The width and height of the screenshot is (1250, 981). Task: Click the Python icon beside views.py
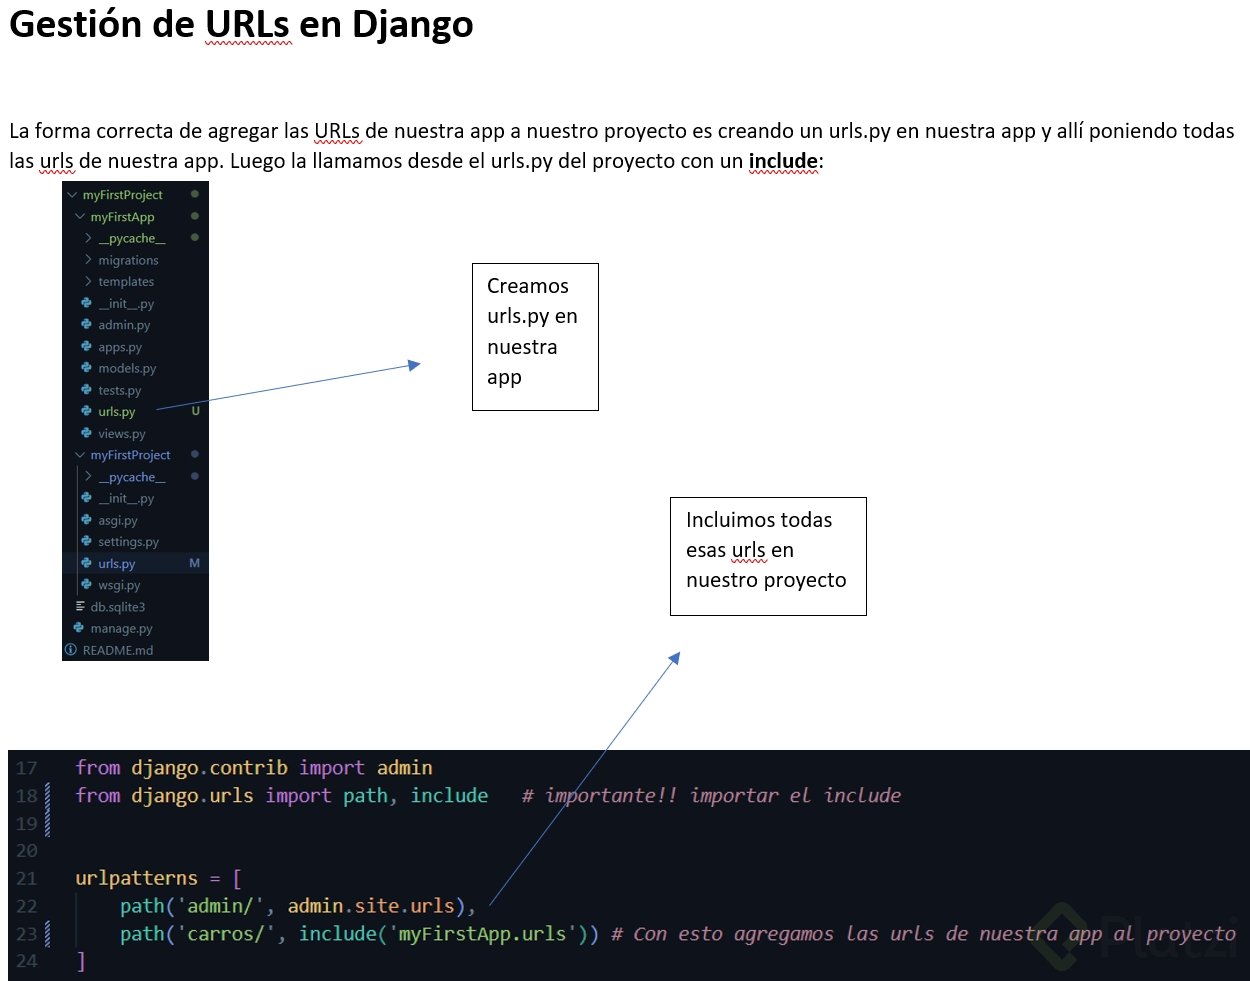(87, 433)
